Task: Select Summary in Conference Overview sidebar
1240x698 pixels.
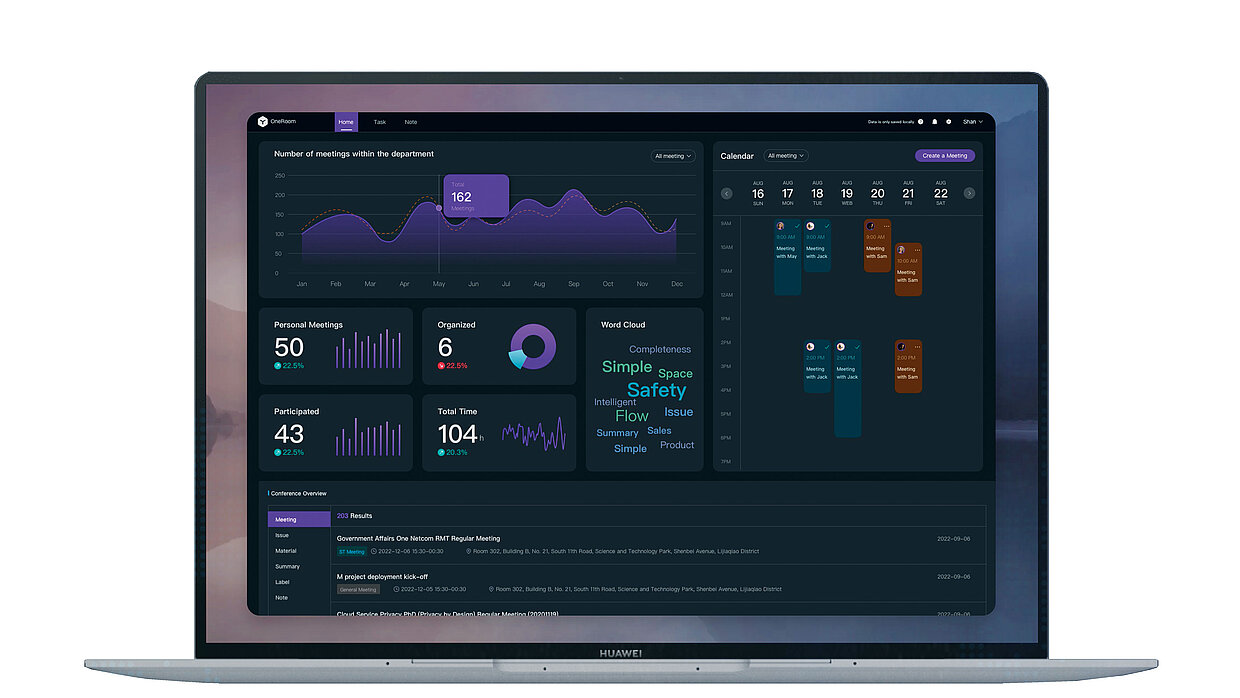Action: coord(288,567)
